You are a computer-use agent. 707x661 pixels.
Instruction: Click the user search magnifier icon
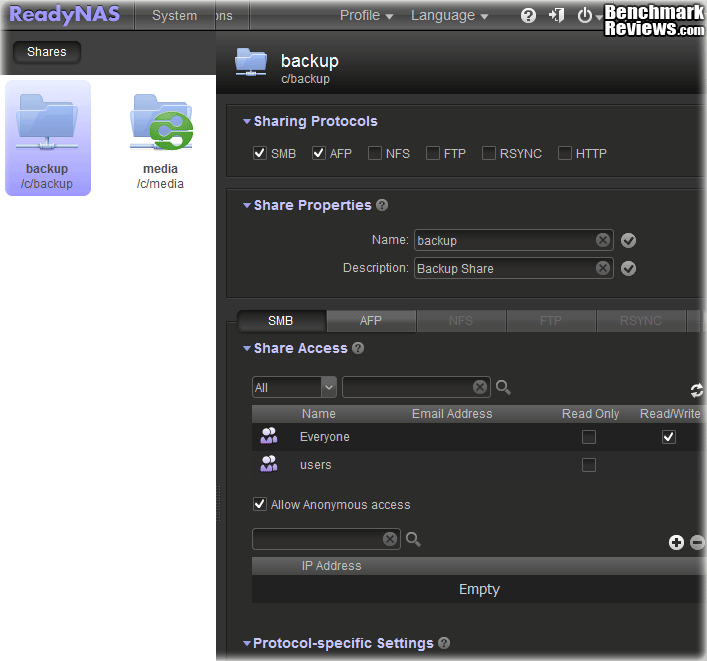(x=503, y=387)
